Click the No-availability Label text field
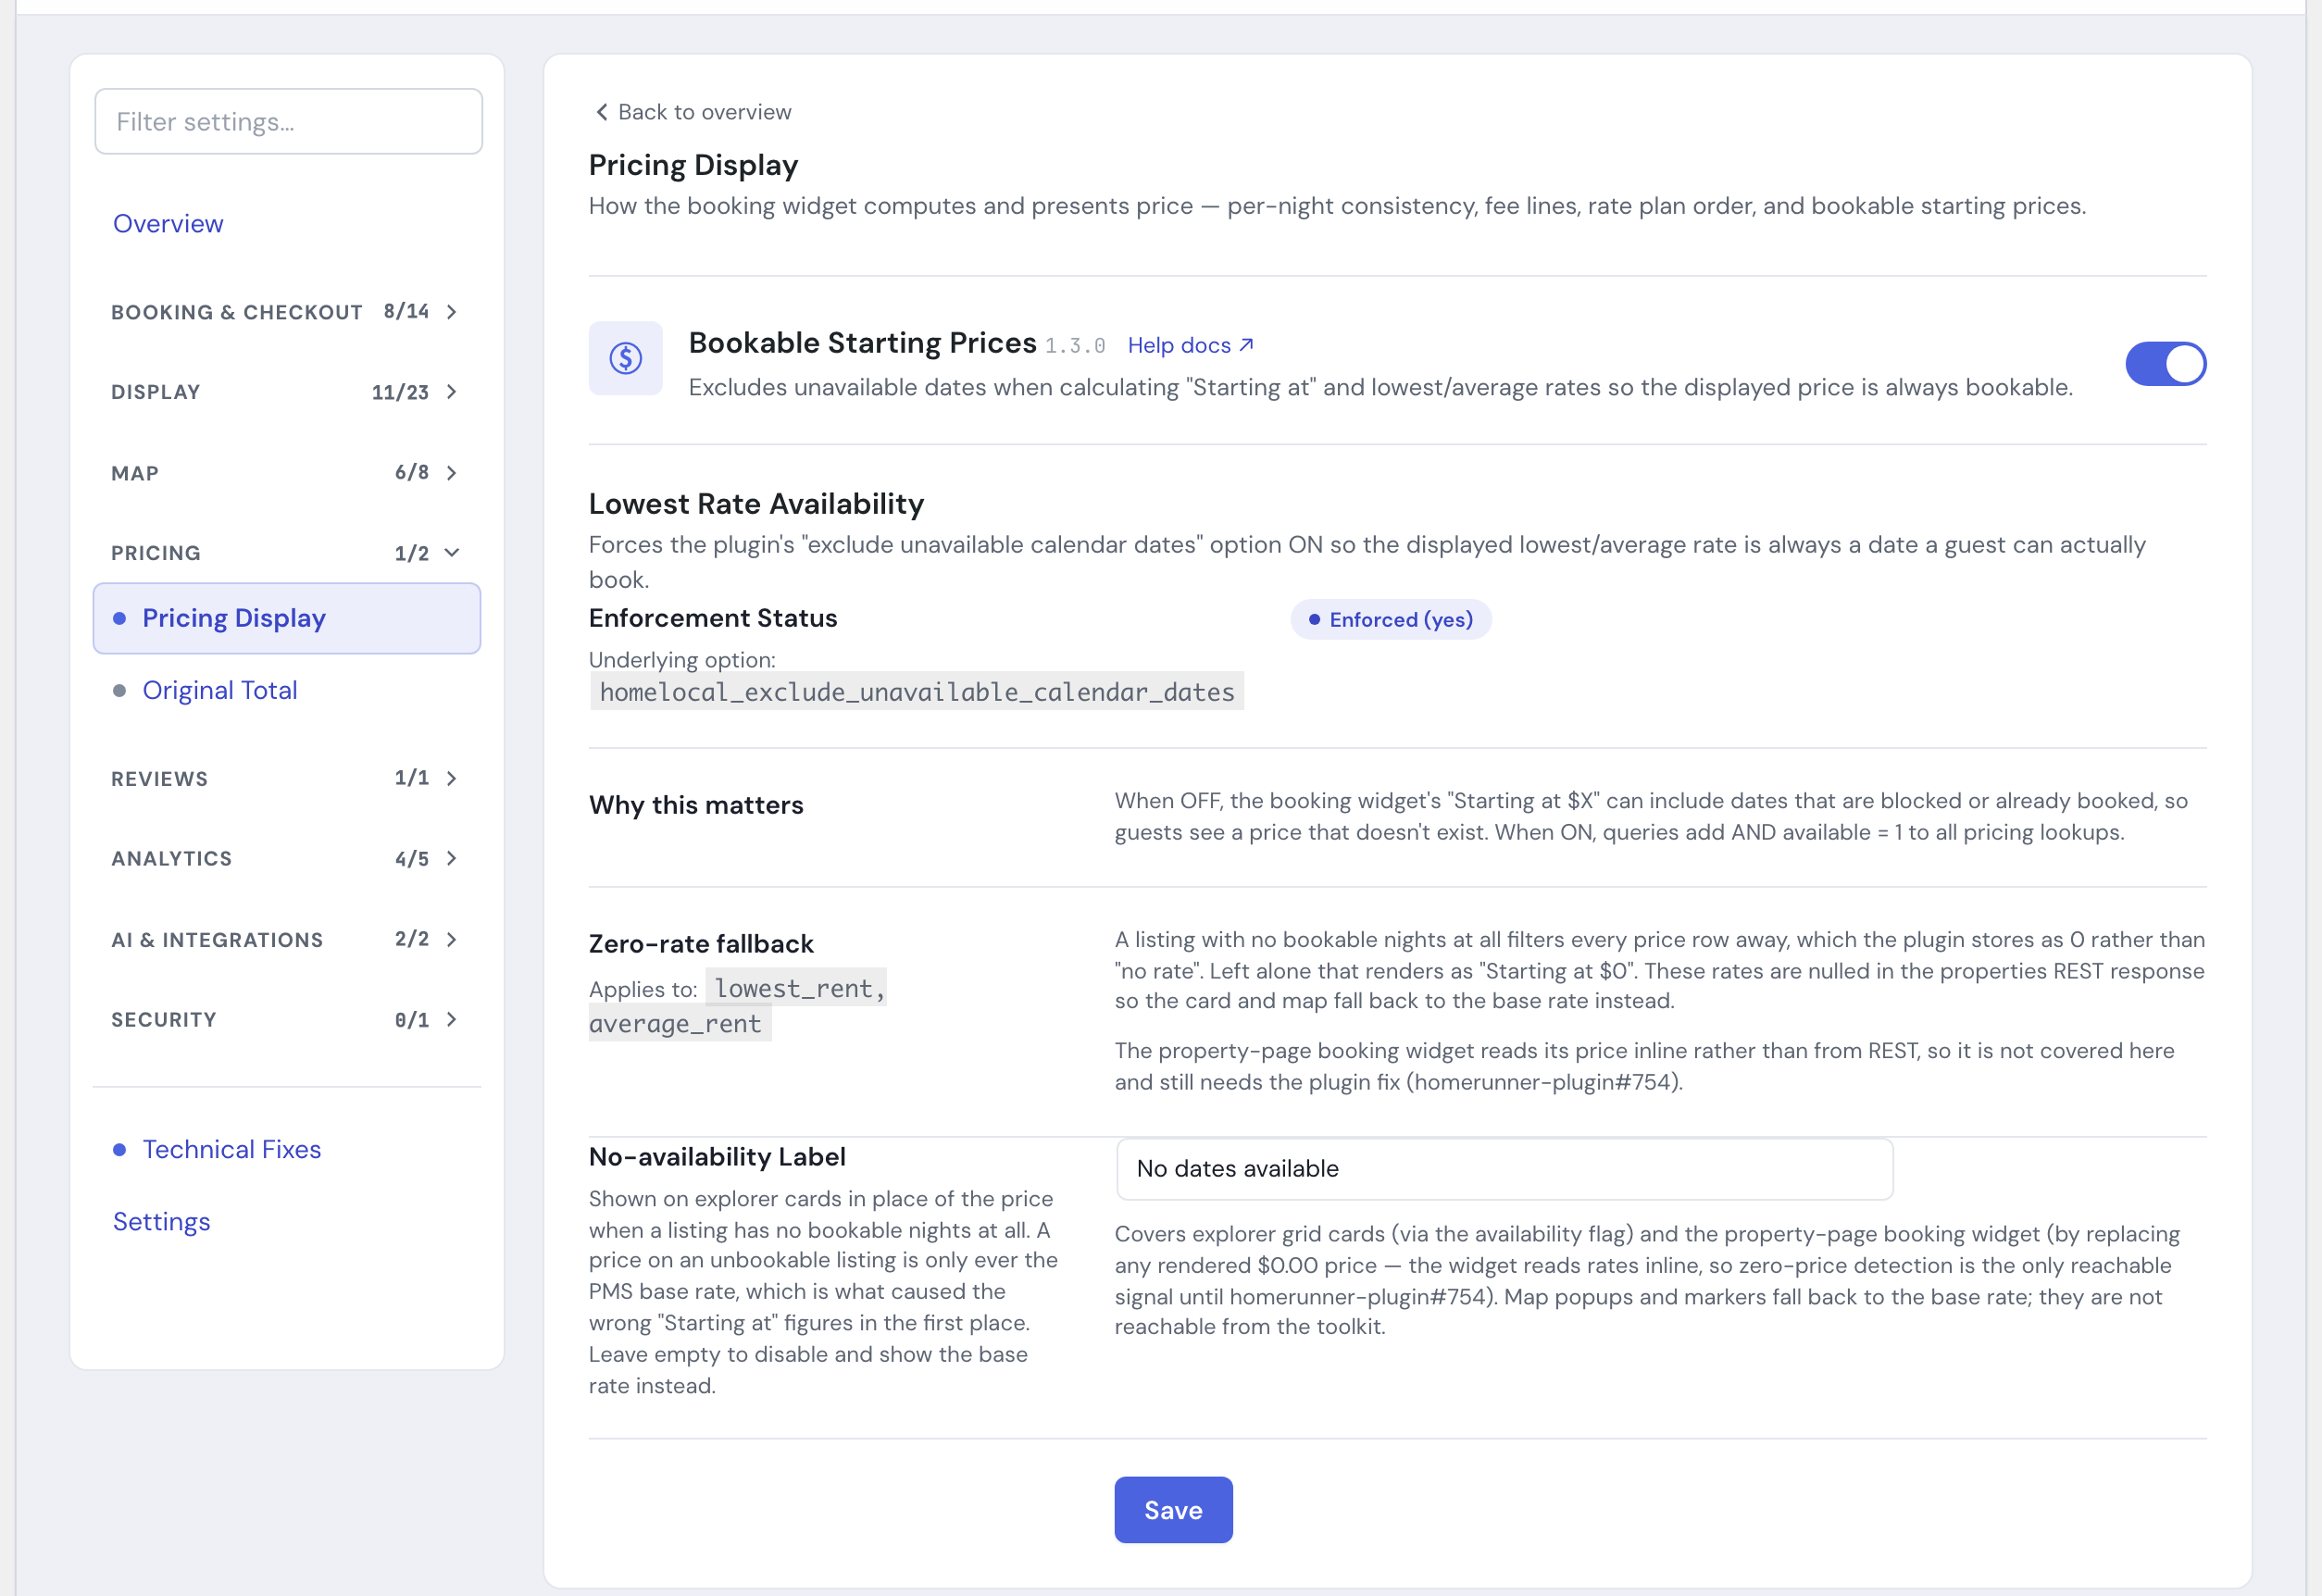The height and width of the screenshot is (1596, 2322). point(1504,1168)
